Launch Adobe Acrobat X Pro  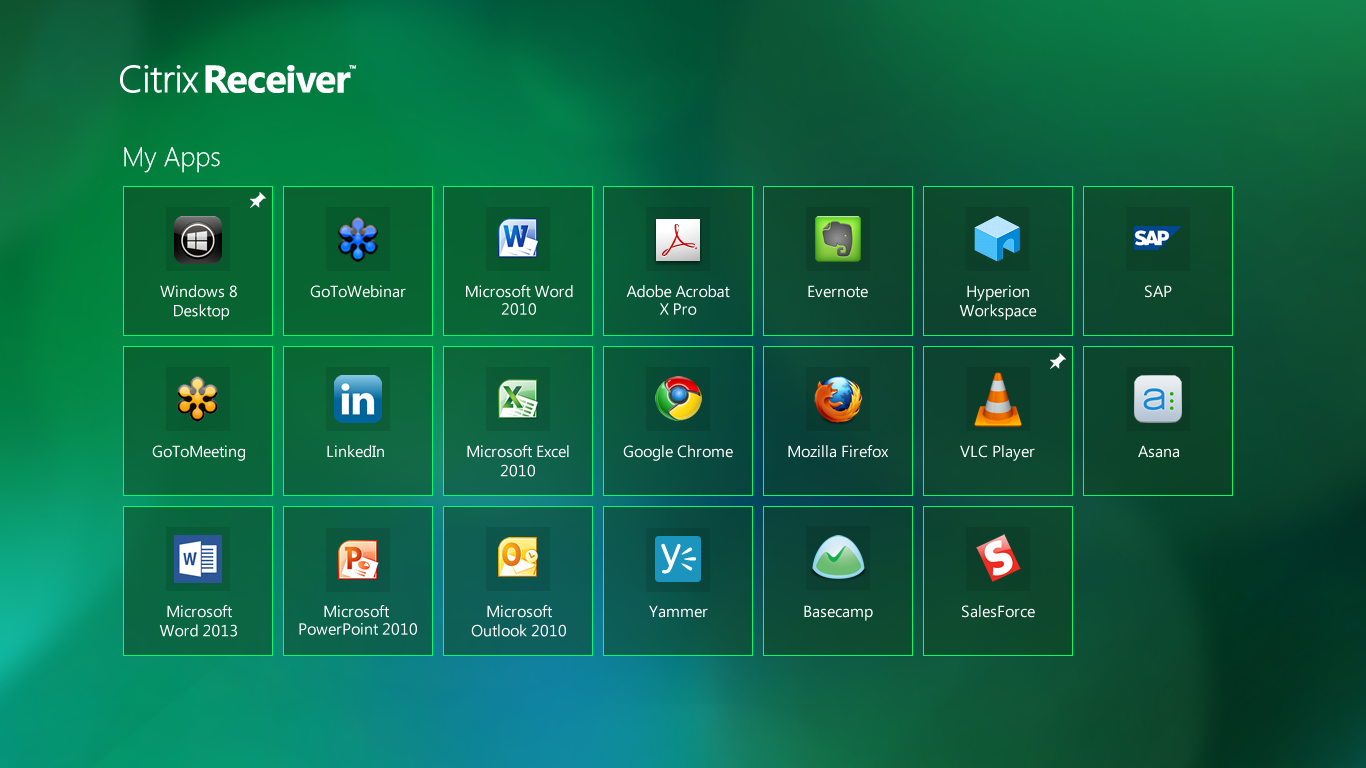point(678,260)
